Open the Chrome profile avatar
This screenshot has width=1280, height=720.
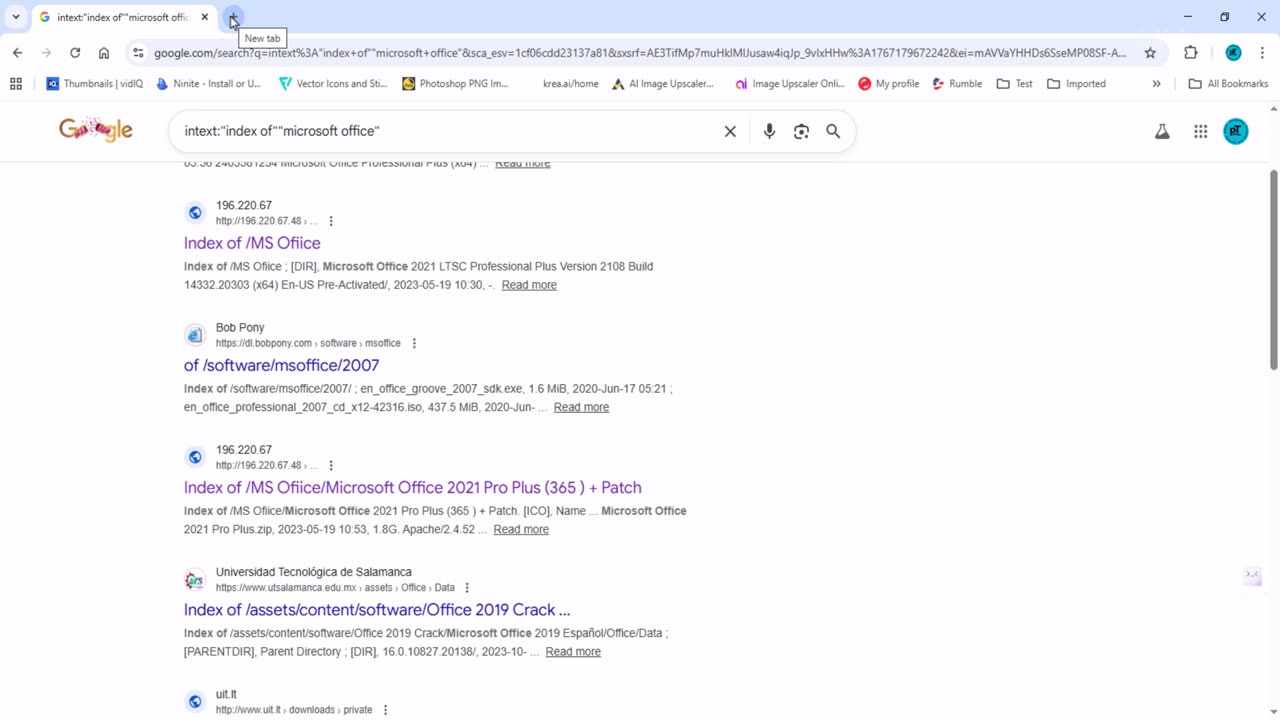[1233, 53]
